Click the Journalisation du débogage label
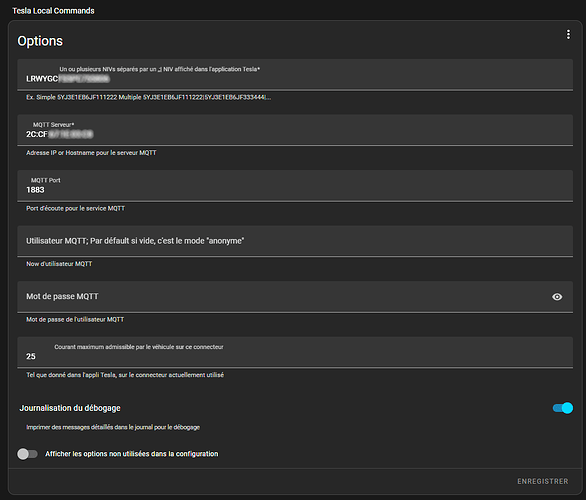 [x=70, y=408]
